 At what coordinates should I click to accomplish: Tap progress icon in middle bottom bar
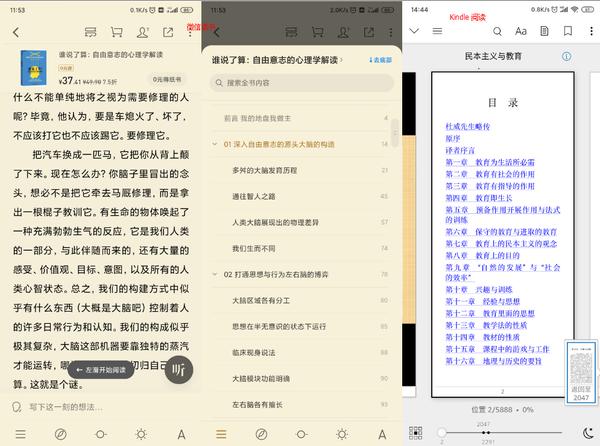click(302, 434)
